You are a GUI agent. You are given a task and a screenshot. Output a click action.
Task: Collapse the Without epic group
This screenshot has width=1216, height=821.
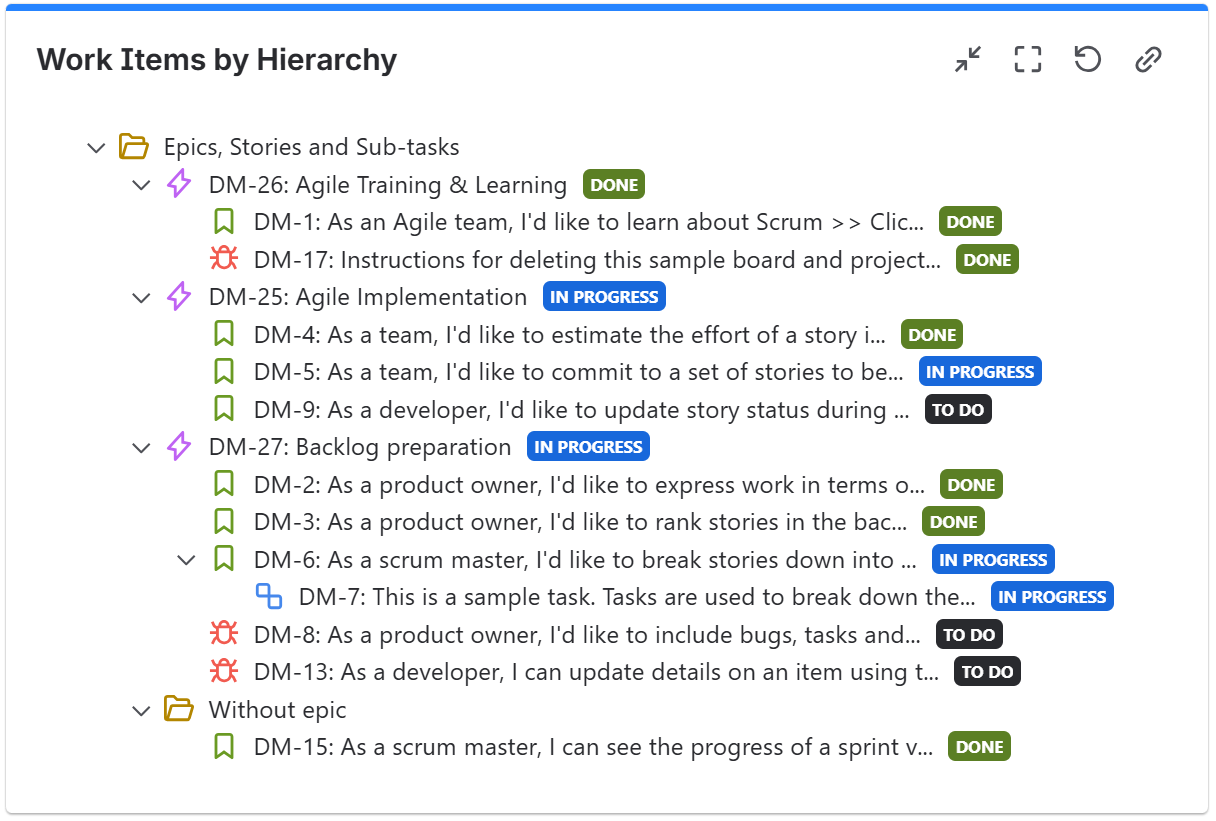click(141, 710)
